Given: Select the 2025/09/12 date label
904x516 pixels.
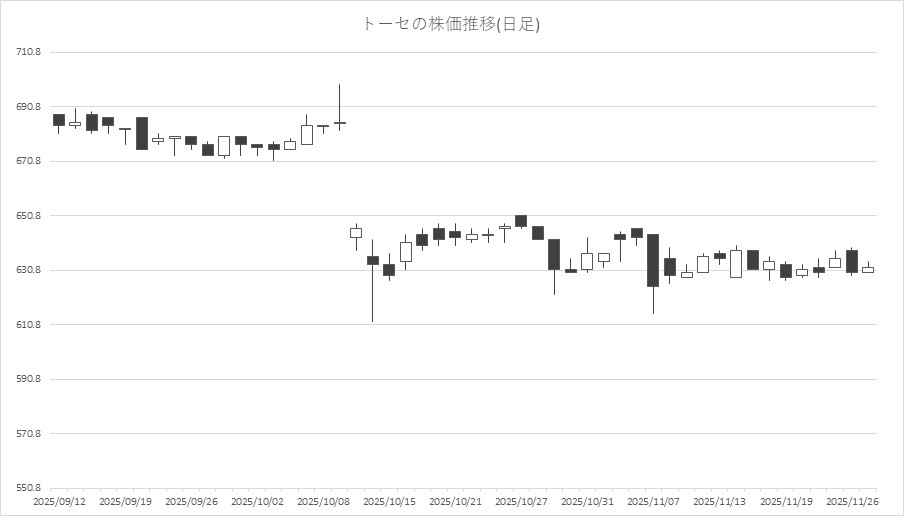Looking at the screenshot, I should (59, 501).
